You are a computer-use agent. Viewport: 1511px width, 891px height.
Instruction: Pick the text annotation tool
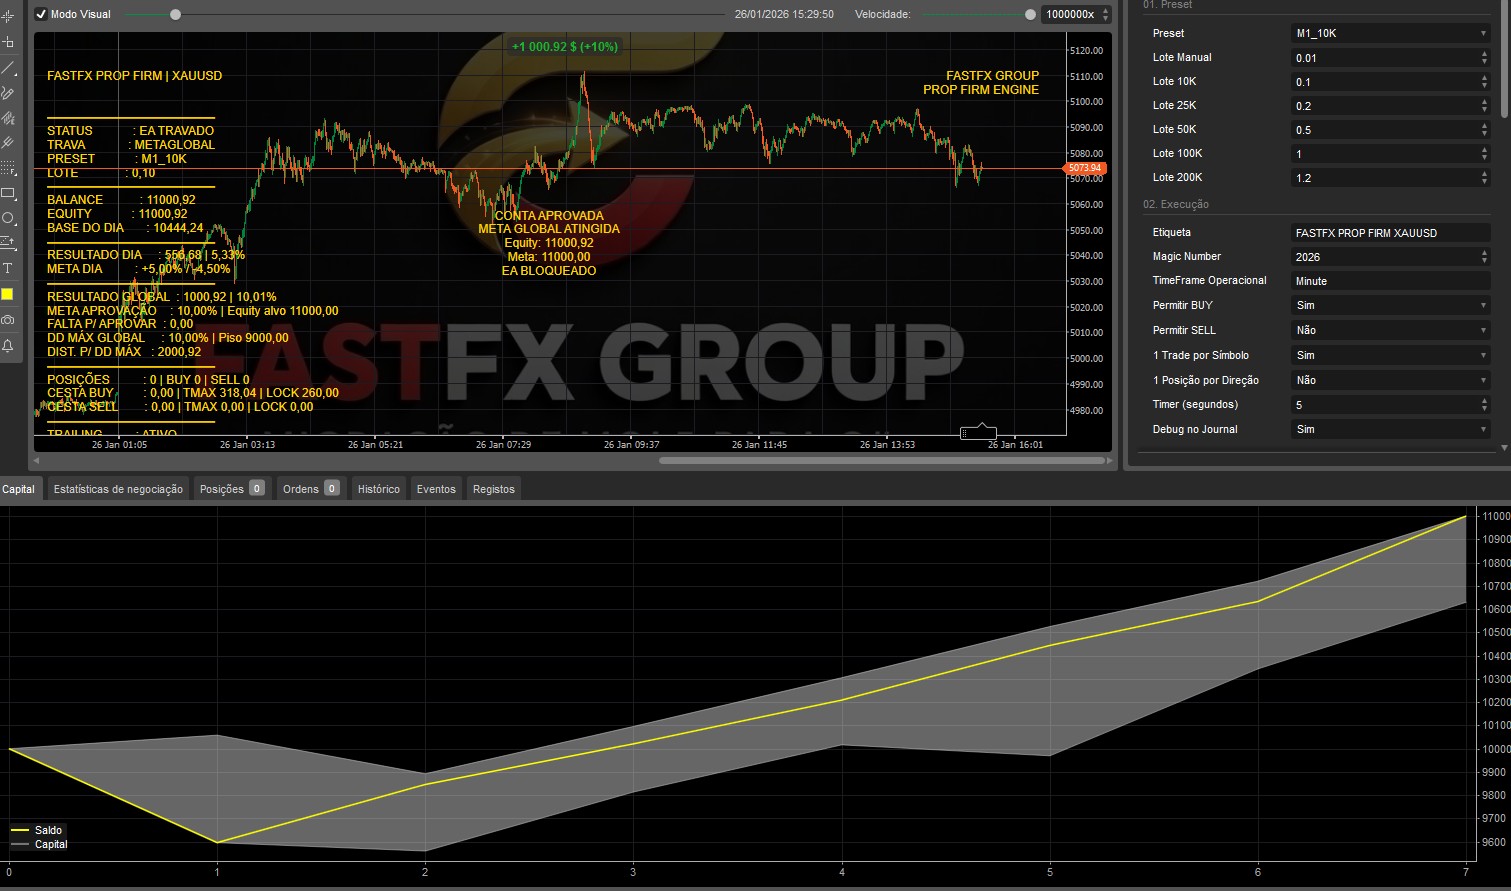tap(8, 268)
